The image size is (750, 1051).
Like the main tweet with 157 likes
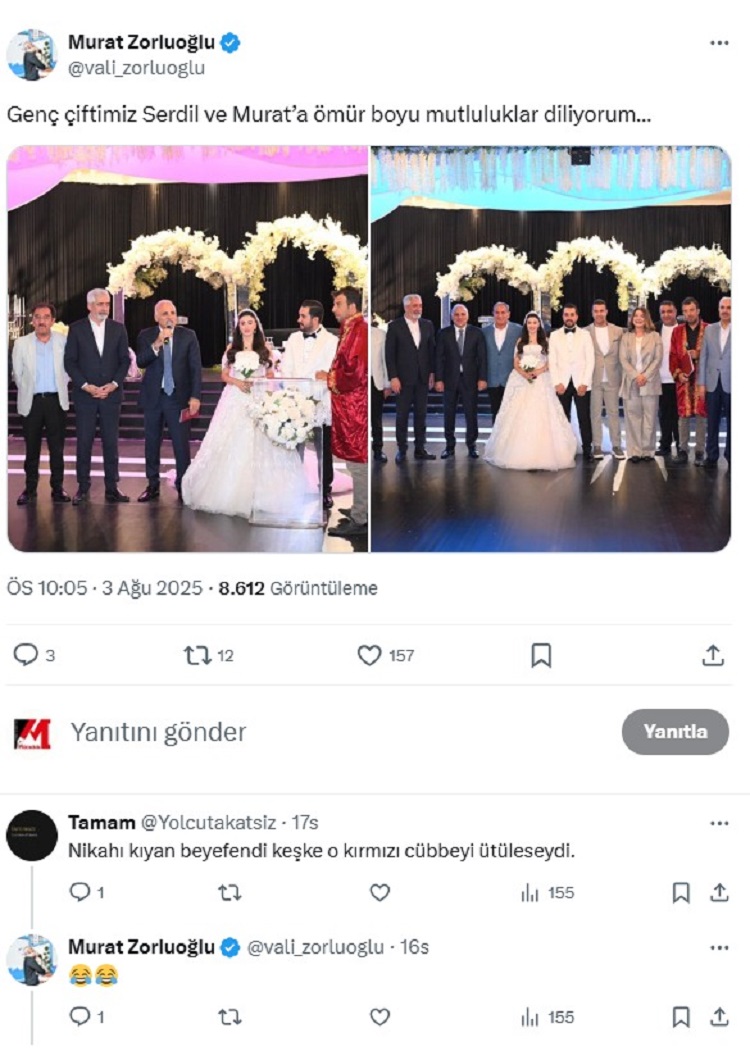click(x=369, y=655)
